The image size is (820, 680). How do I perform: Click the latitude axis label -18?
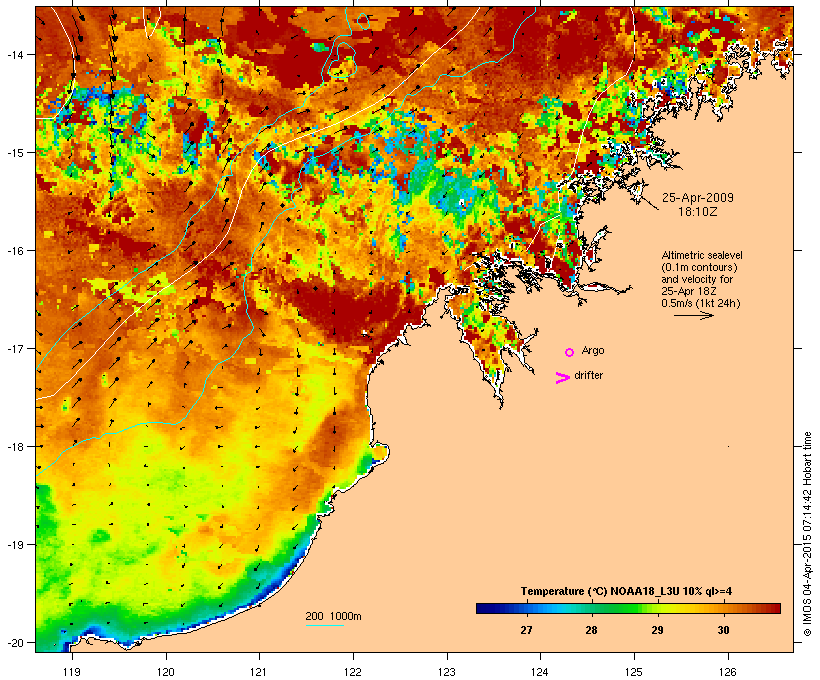(15, 446)
